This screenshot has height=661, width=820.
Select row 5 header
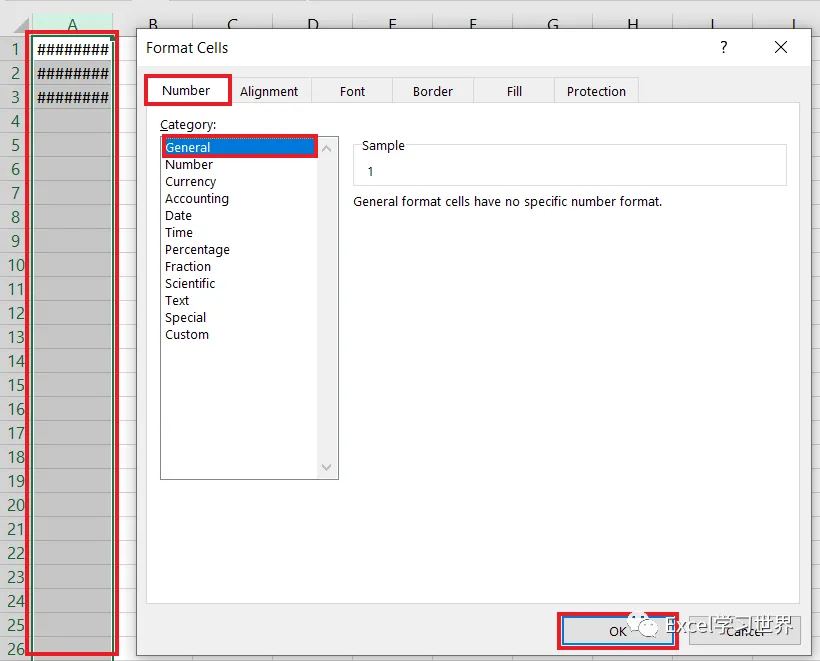pos(16,145)
